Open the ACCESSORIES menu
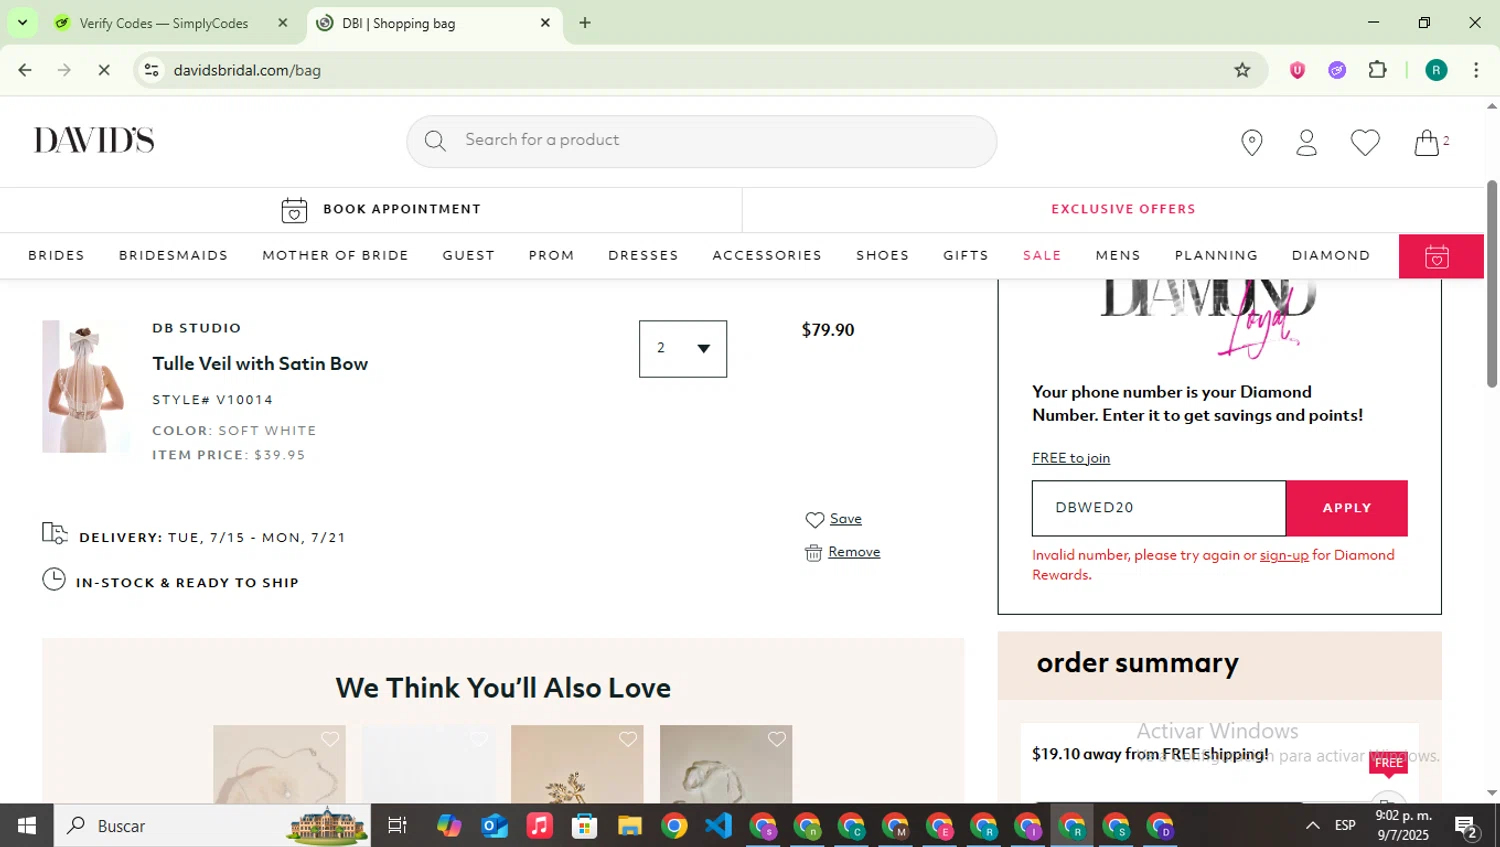Viewport: 1500px width, 847px height. tap(767, 256)
